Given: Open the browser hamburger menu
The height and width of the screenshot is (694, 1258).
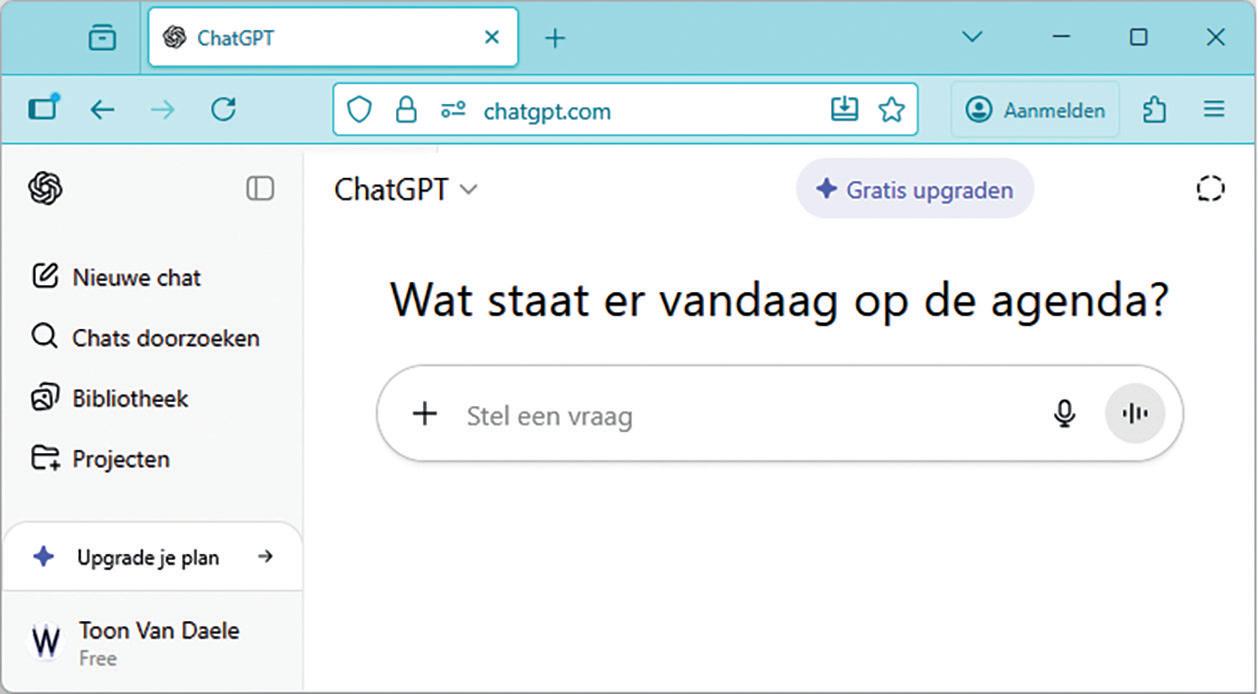Looking at the screenshot, I should 1214,110.
